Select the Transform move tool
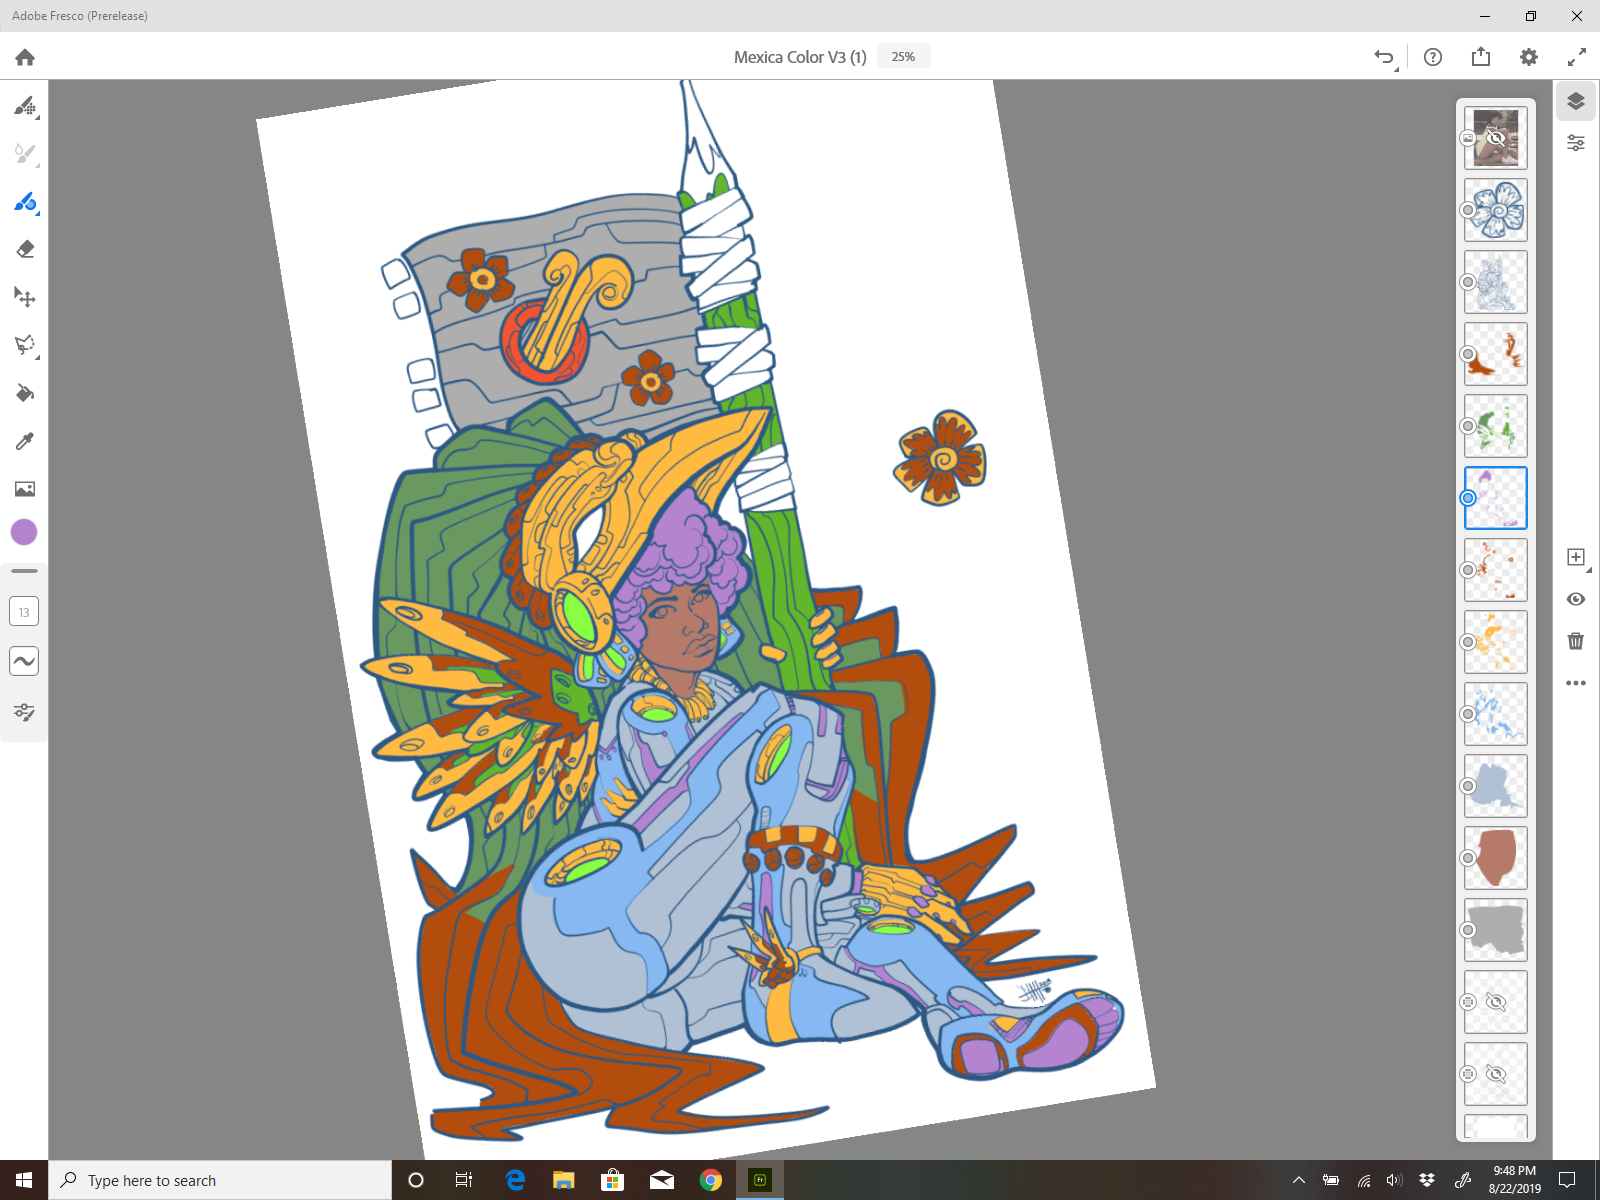 (25, 297)
